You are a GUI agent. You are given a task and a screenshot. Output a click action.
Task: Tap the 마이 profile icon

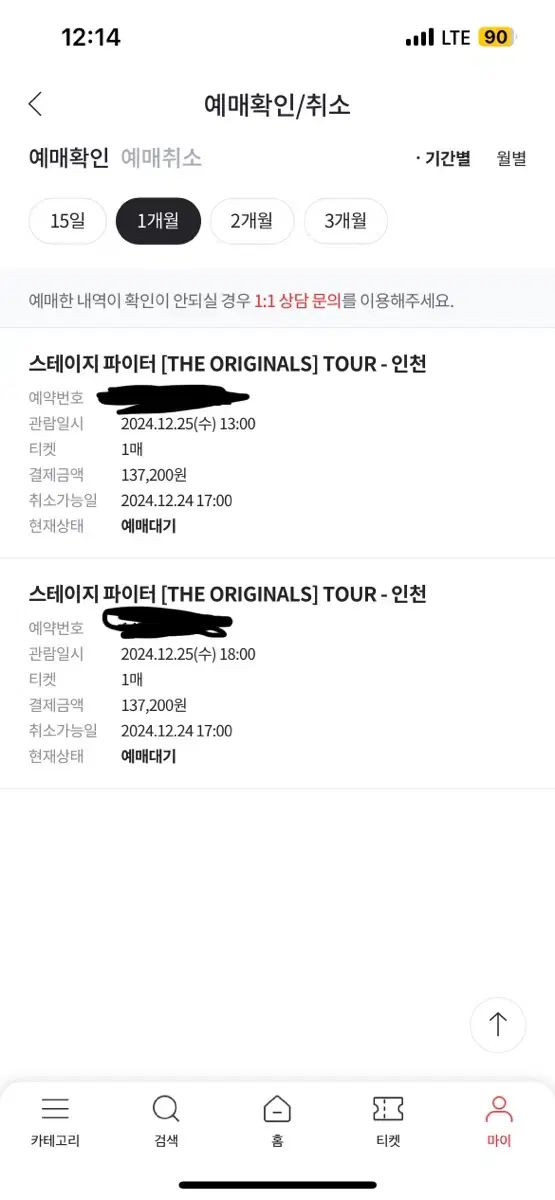click(x=498, y=1109)
